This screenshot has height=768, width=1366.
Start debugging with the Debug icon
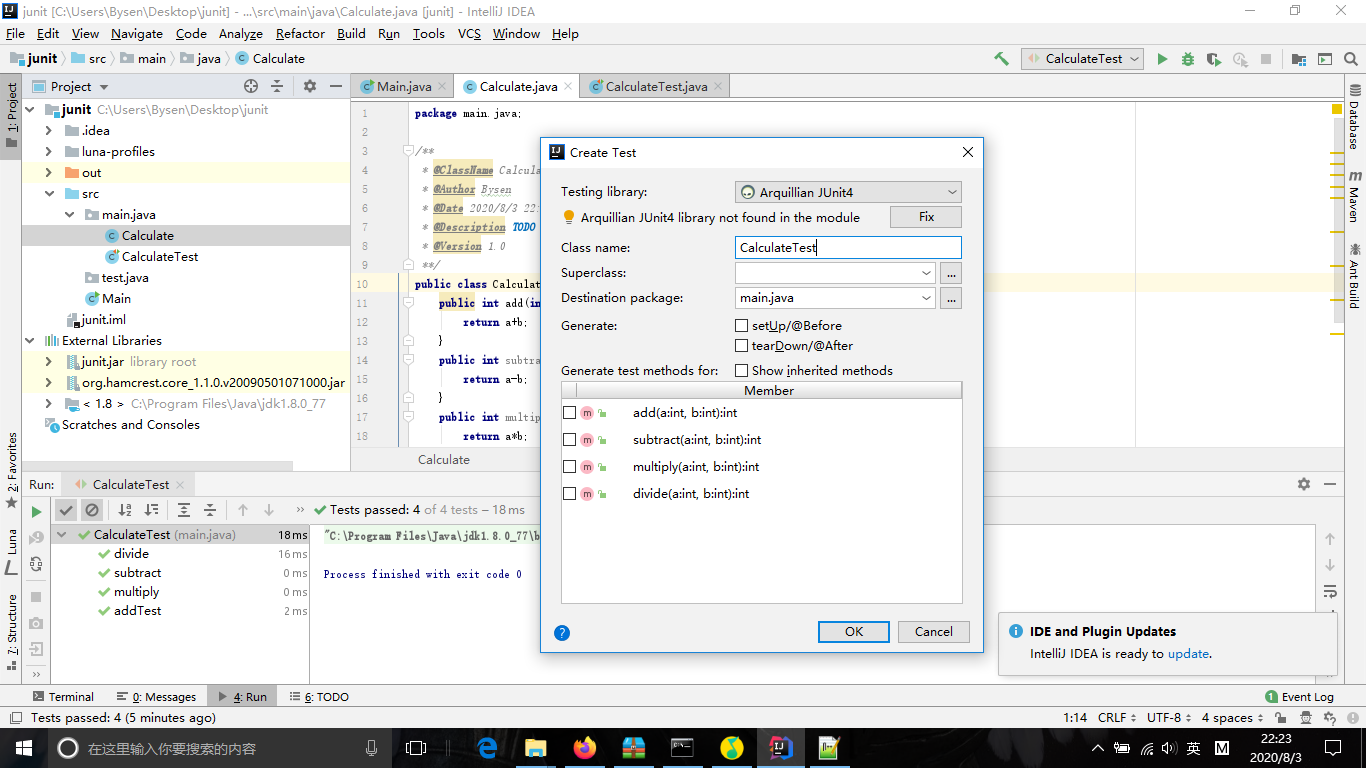[x=1186, y=58]
